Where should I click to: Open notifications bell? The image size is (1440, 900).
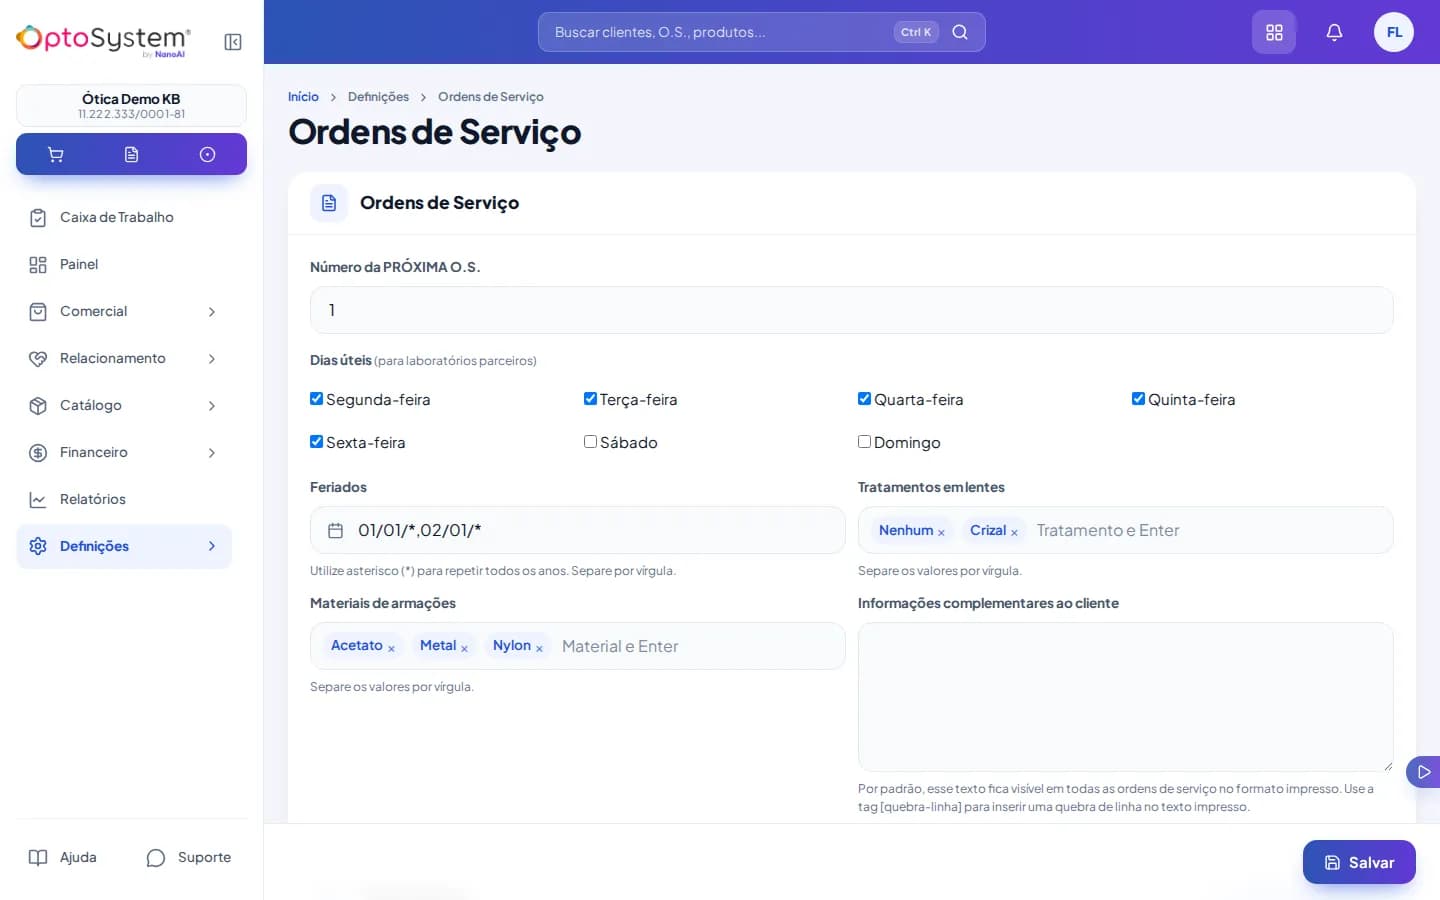point(1334,32)
